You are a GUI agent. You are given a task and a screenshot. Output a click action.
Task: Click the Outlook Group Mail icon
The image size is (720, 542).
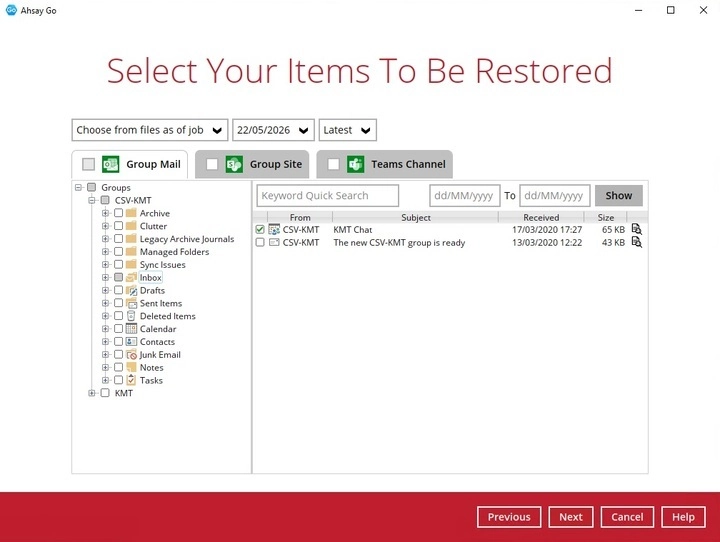pyautogui.click(x=111, y=164)
